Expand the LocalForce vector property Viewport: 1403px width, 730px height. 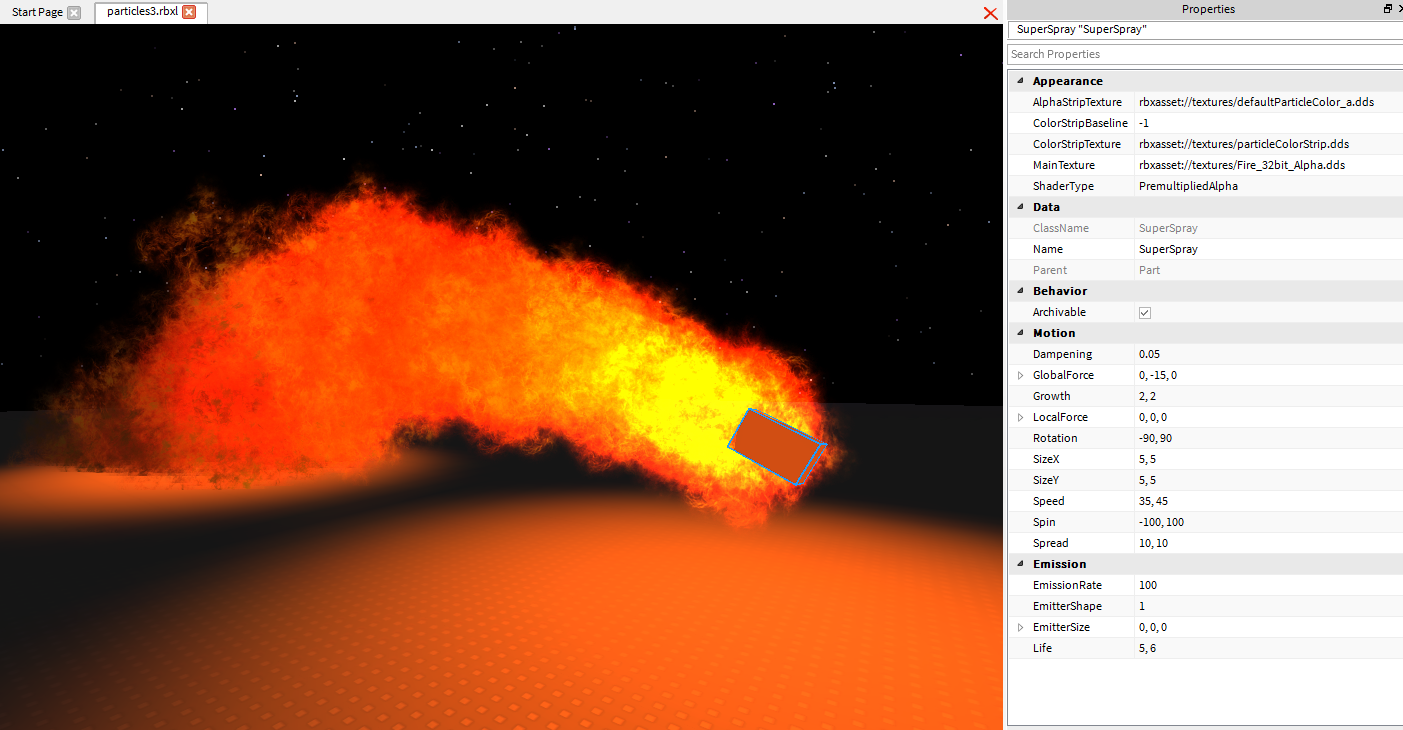tap(1020, 417)
